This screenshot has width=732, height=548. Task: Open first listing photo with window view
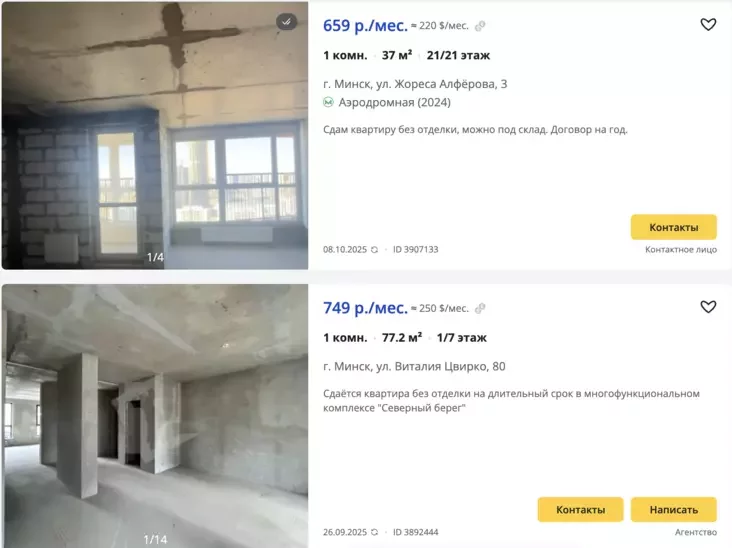(x=155, y=136)
